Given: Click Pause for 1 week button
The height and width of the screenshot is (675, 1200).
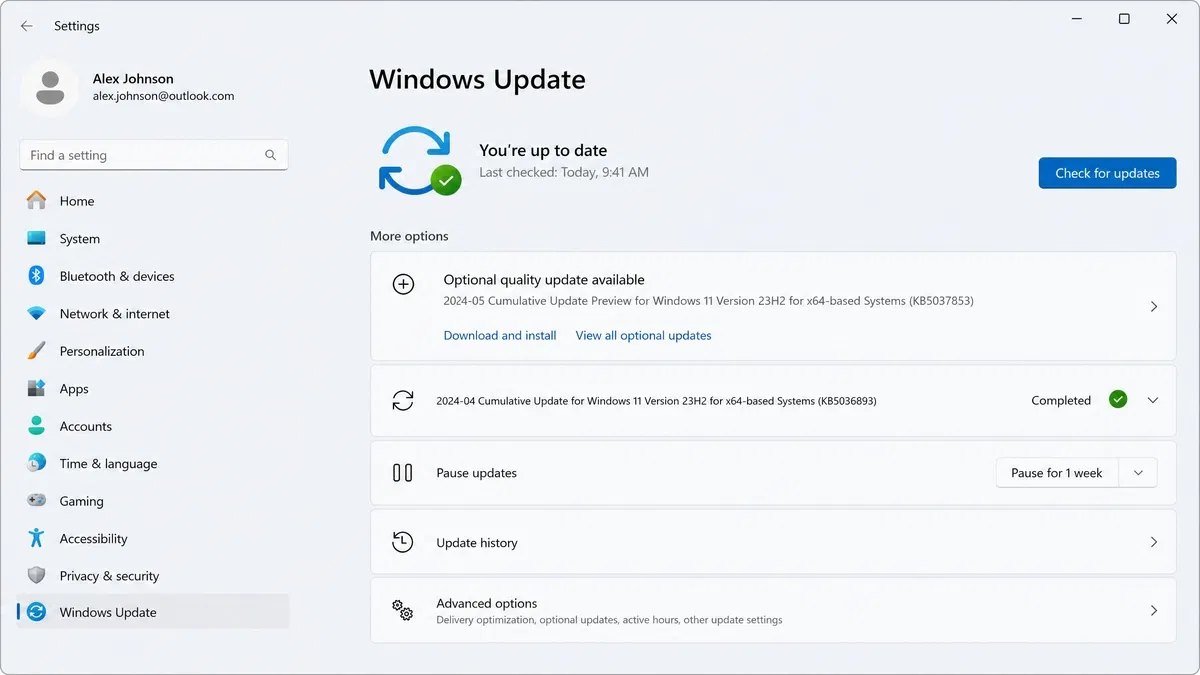Looking at the screenshot, I should pos(1057,473).
